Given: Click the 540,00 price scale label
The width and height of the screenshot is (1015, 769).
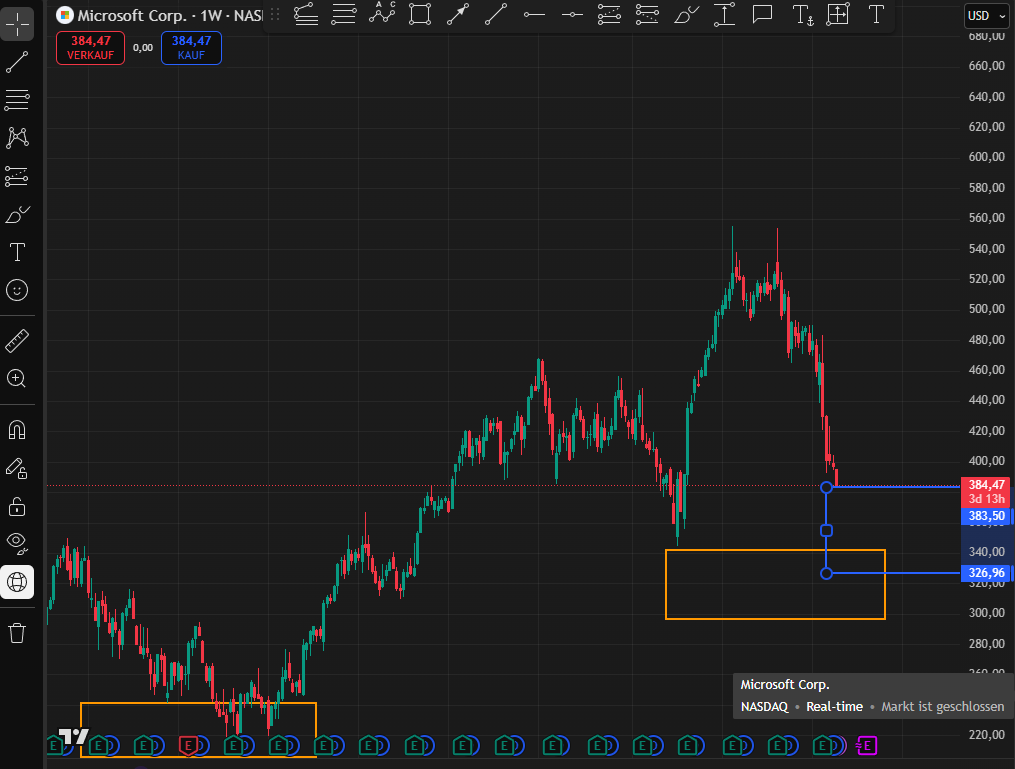Looking at the screenshot, I should tap(987, 249).
